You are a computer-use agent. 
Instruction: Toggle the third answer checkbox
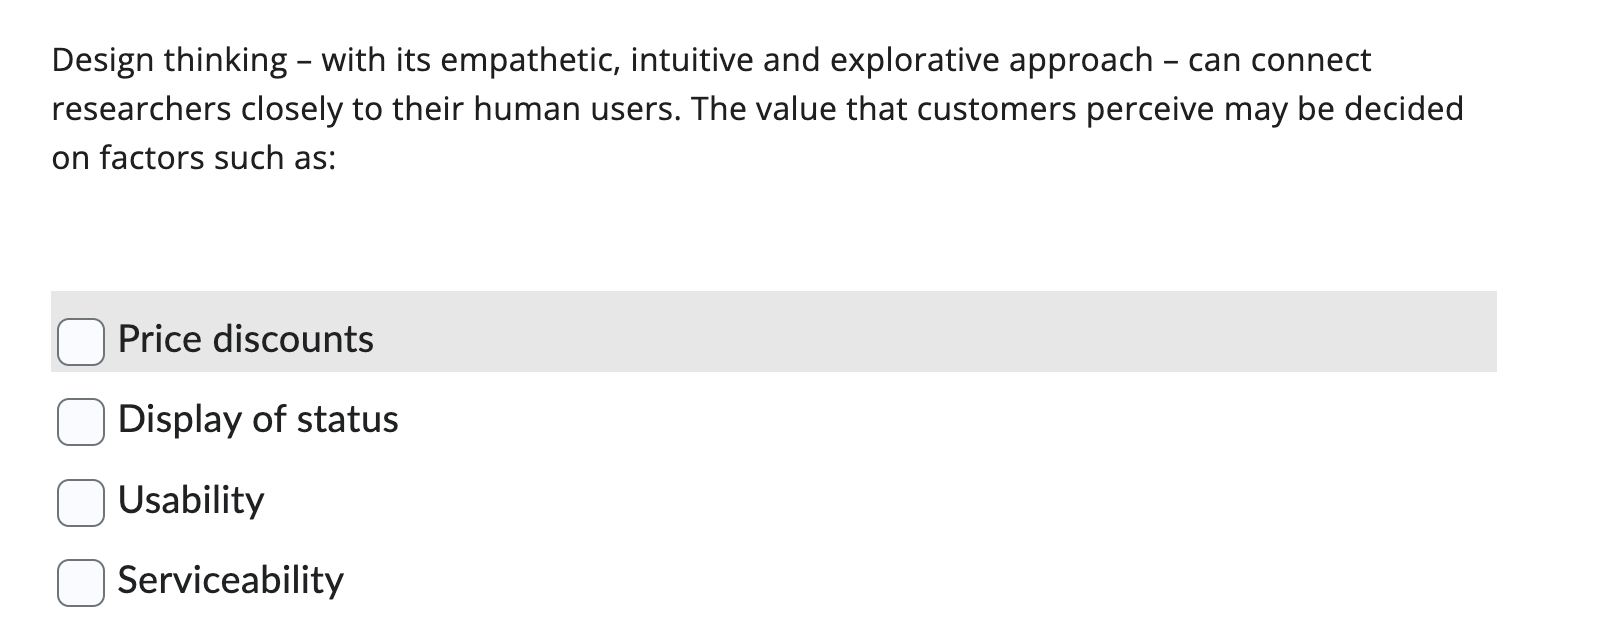tap(82, 502)
